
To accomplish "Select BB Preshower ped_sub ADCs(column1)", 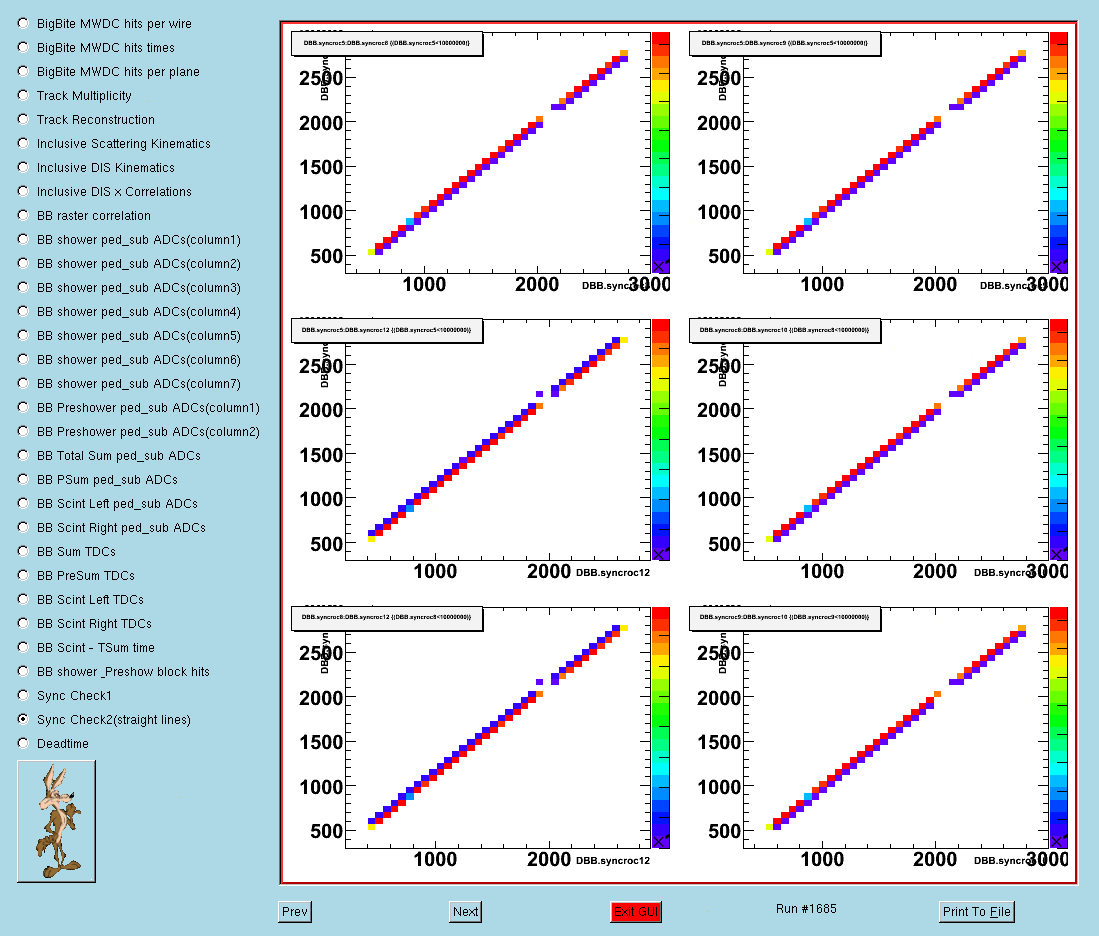I will pos(139,407).
